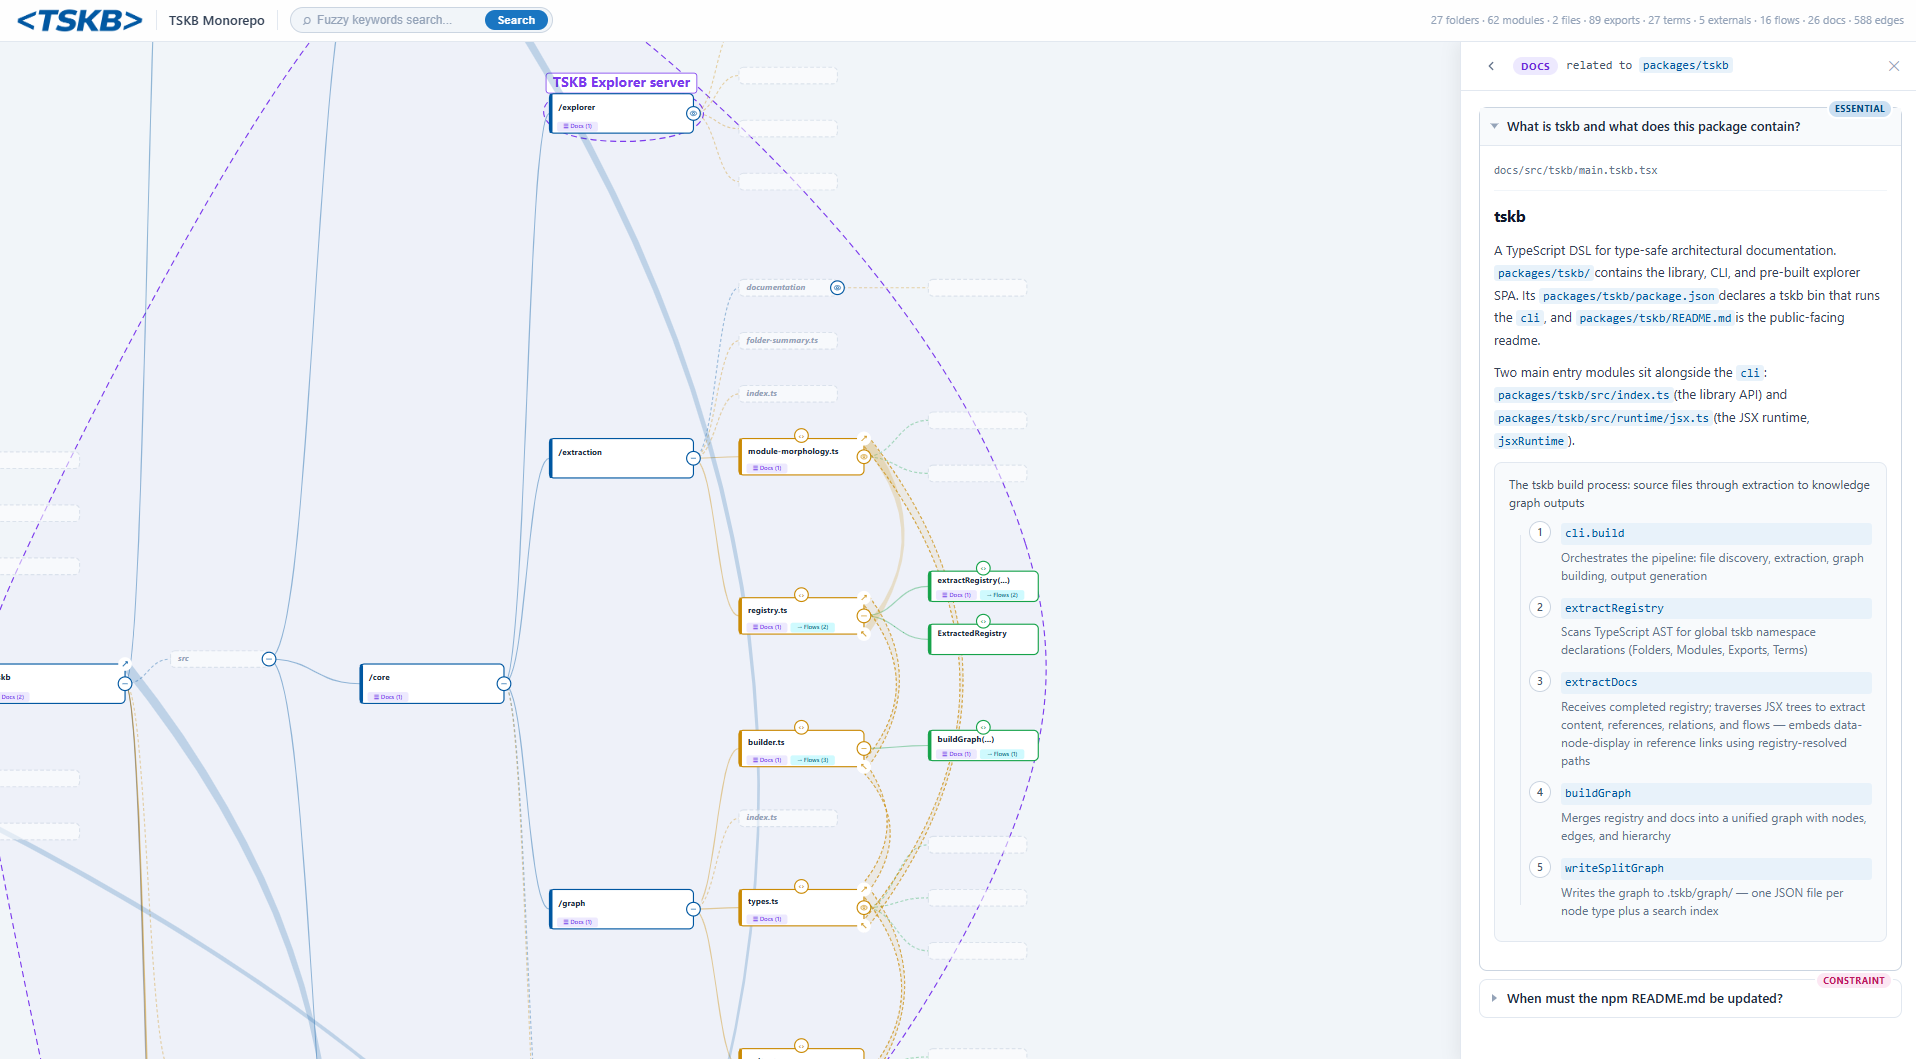Select extractDocs flow step
Image resolution: width=1916 pixels, height=1059 pixels.
[x=1716, y=683]
